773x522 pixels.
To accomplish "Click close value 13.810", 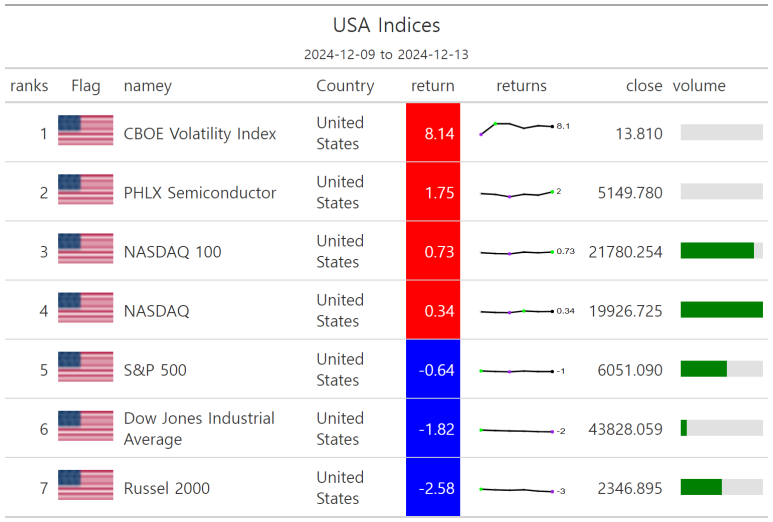I will pos(639,134).
